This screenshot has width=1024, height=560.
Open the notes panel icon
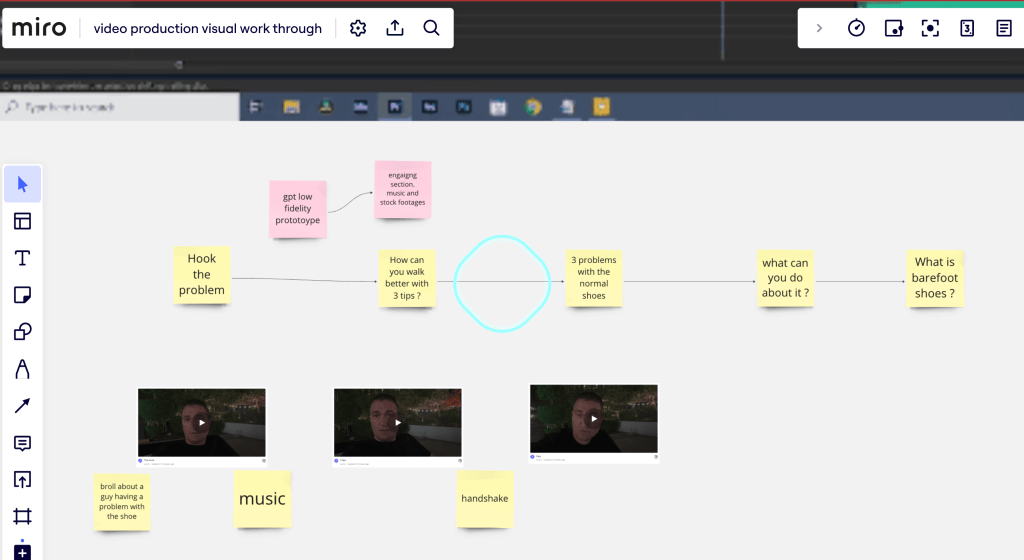1004,28
